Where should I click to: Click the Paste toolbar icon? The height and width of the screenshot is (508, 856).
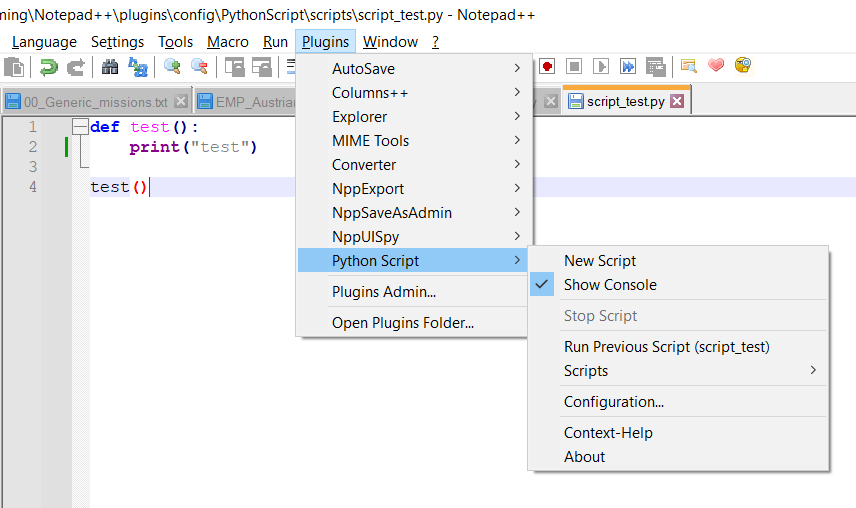coord(14,67)
